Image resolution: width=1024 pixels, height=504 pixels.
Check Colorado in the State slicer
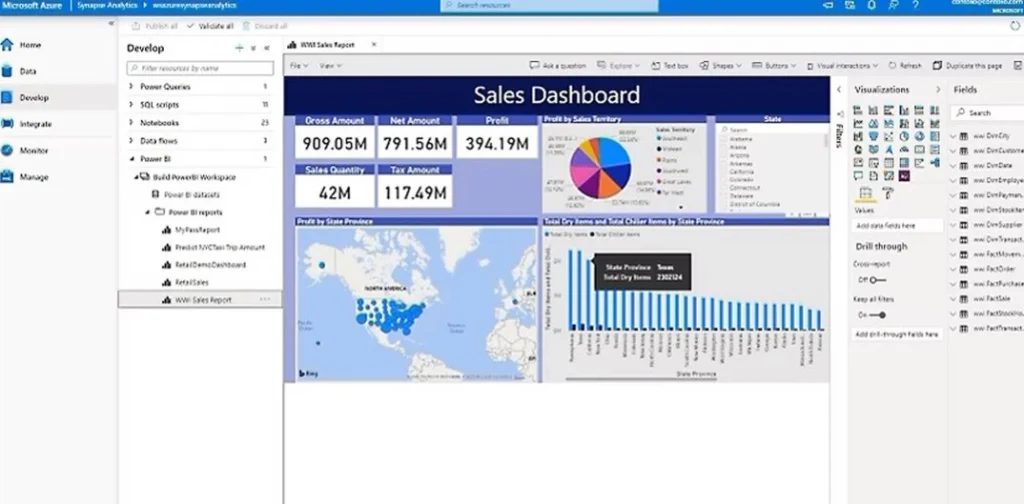pyautogui.click(x=724, y=180)
